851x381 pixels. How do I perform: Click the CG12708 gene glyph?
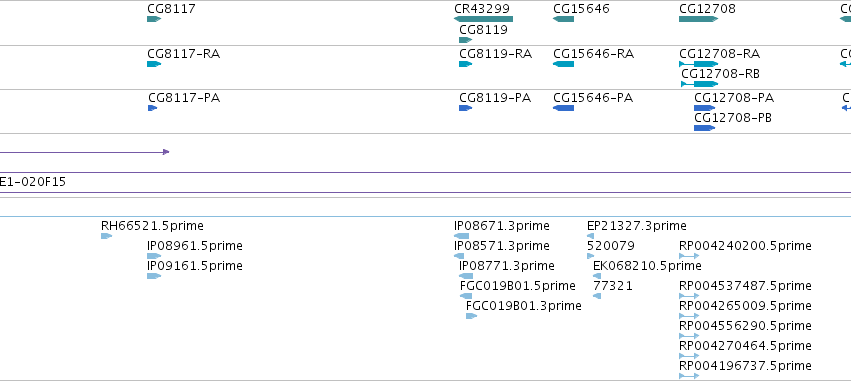[698, 19]
